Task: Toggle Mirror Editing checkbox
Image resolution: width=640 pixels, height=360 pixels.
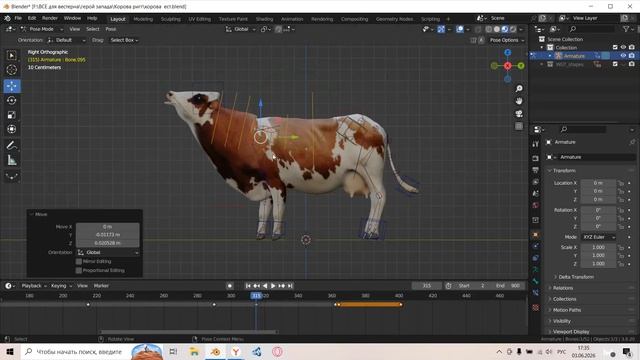Action: pyautogui.click(x=79, y=261)
